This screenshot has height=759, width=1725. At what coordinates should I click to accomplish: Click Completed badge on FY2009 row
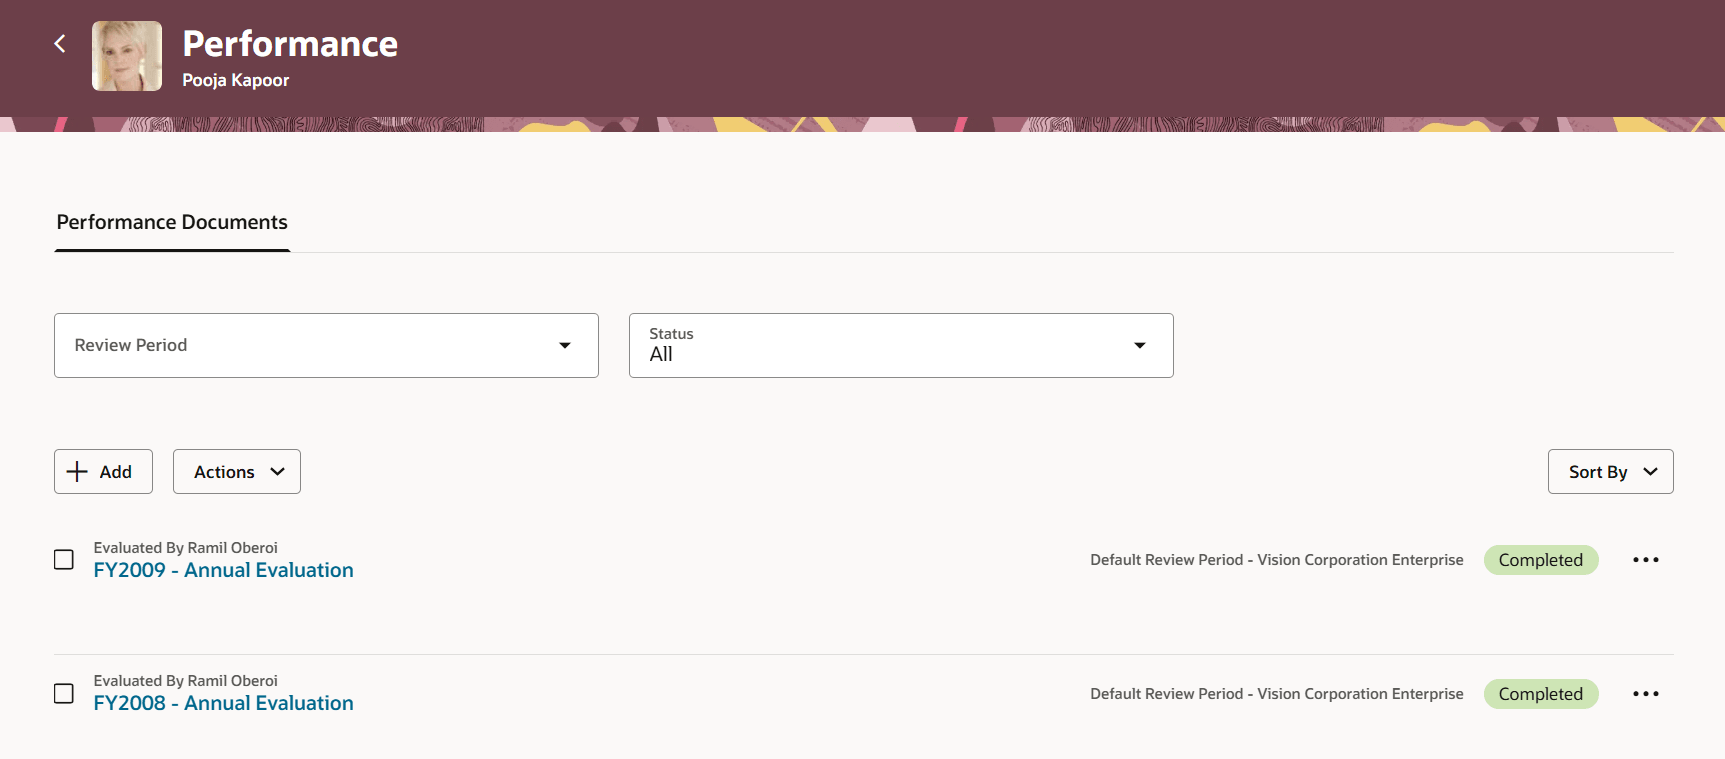pos(1541,560)
